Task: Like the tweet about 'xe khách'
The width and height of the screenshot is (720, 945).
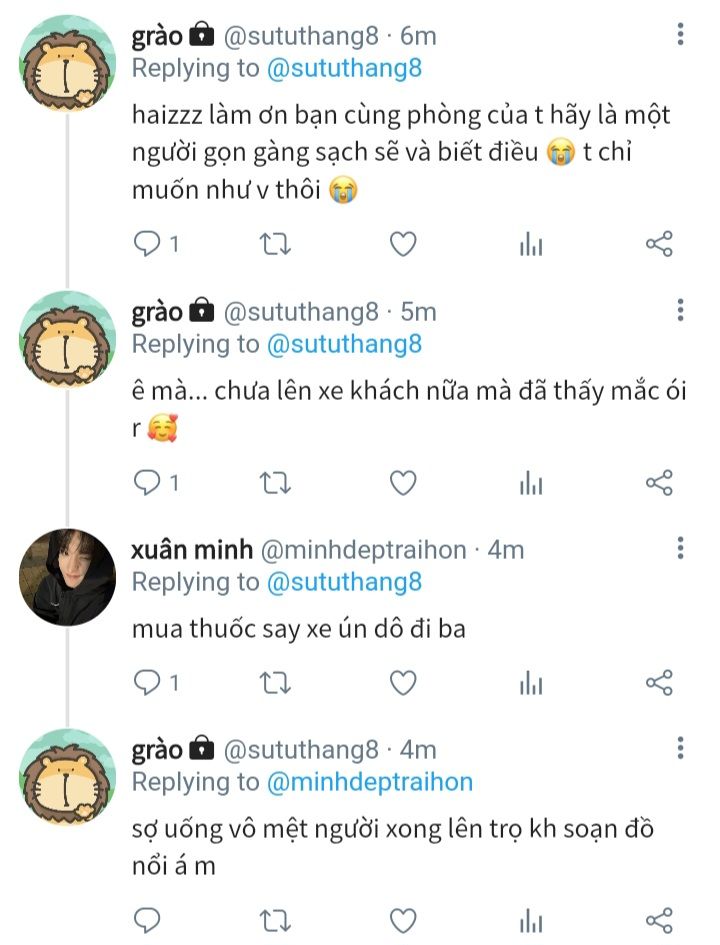Action: 403,483
